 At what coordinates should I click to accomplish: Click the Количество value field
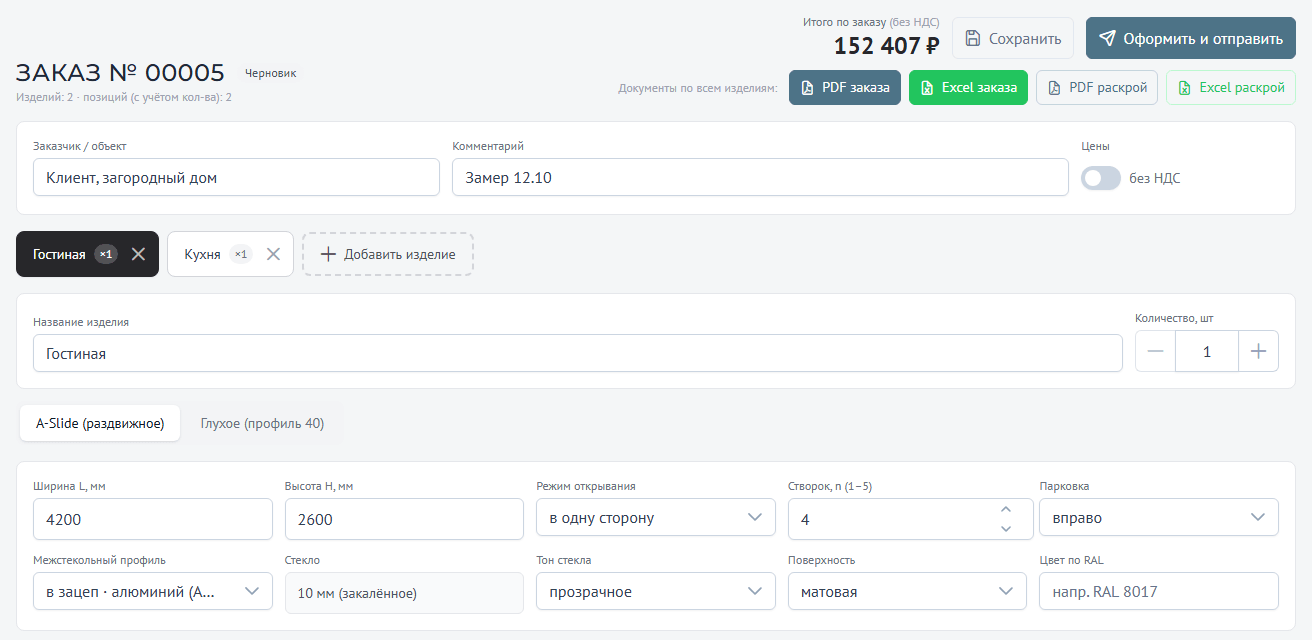[x=1207, y=351]
